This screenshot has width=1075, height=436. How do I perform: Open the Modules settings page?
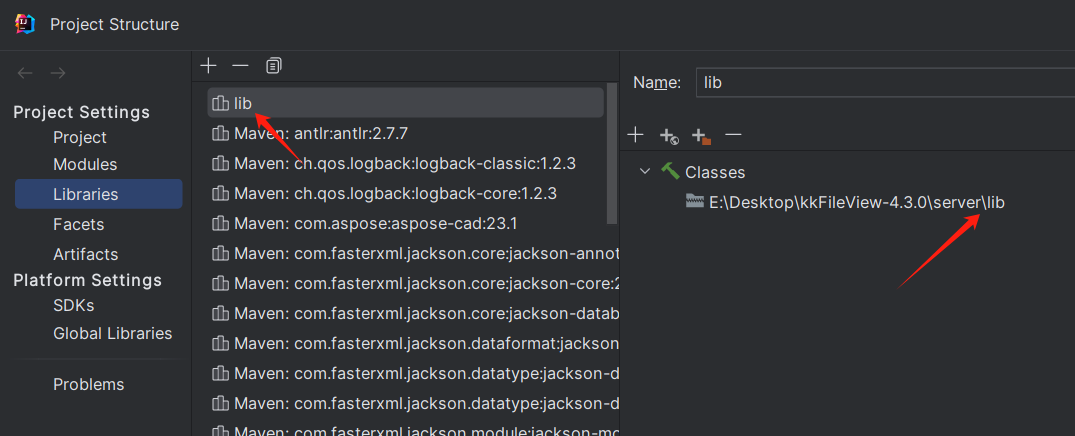[85, 165]
